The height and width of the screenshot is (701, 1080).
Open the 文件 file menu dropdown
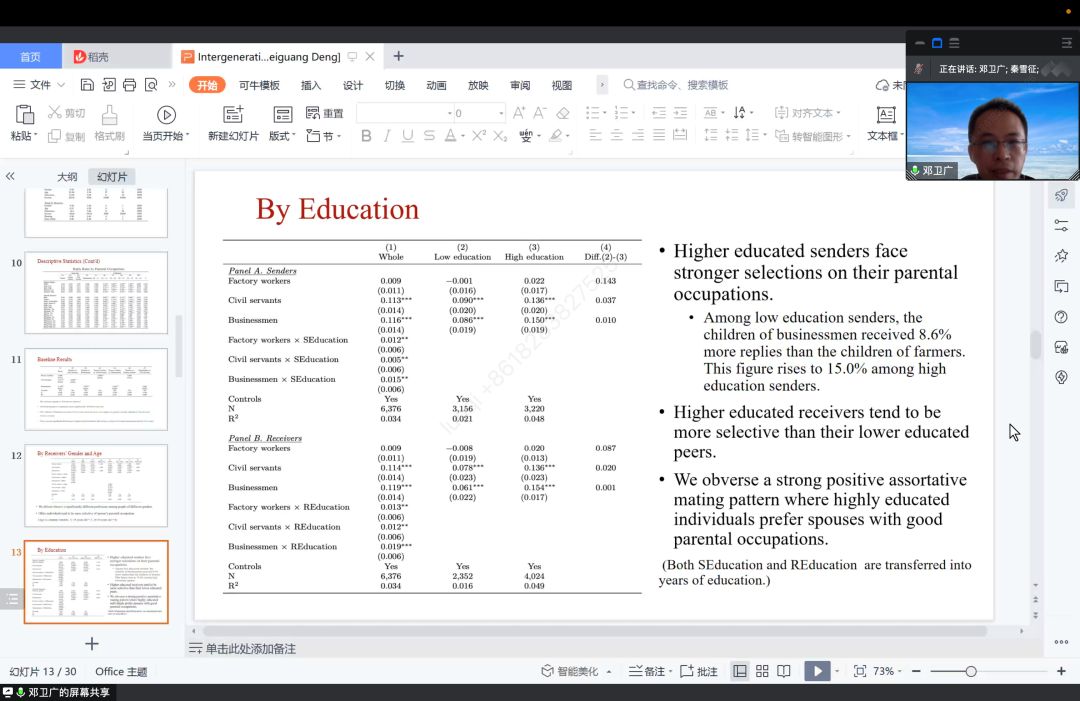(40, 85)
